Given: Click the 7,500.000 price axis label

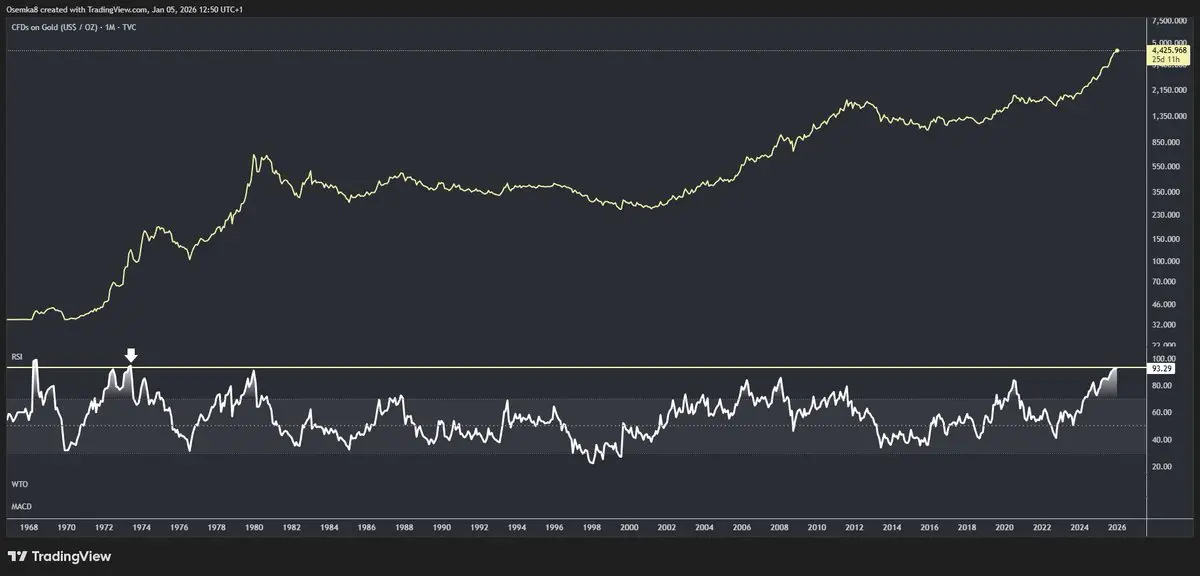Looking at the screenshot, I should (x=1169, y=20).
